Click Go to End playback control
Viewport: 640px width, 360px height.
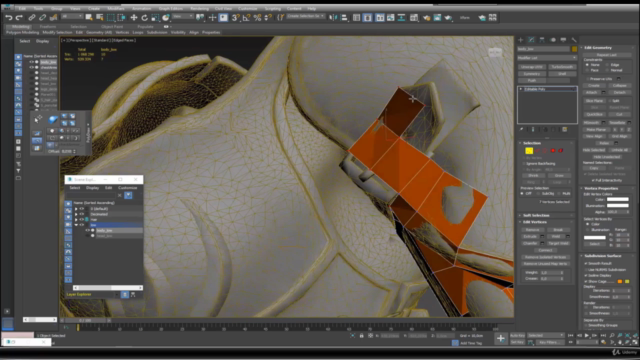[x=603, y=336]
